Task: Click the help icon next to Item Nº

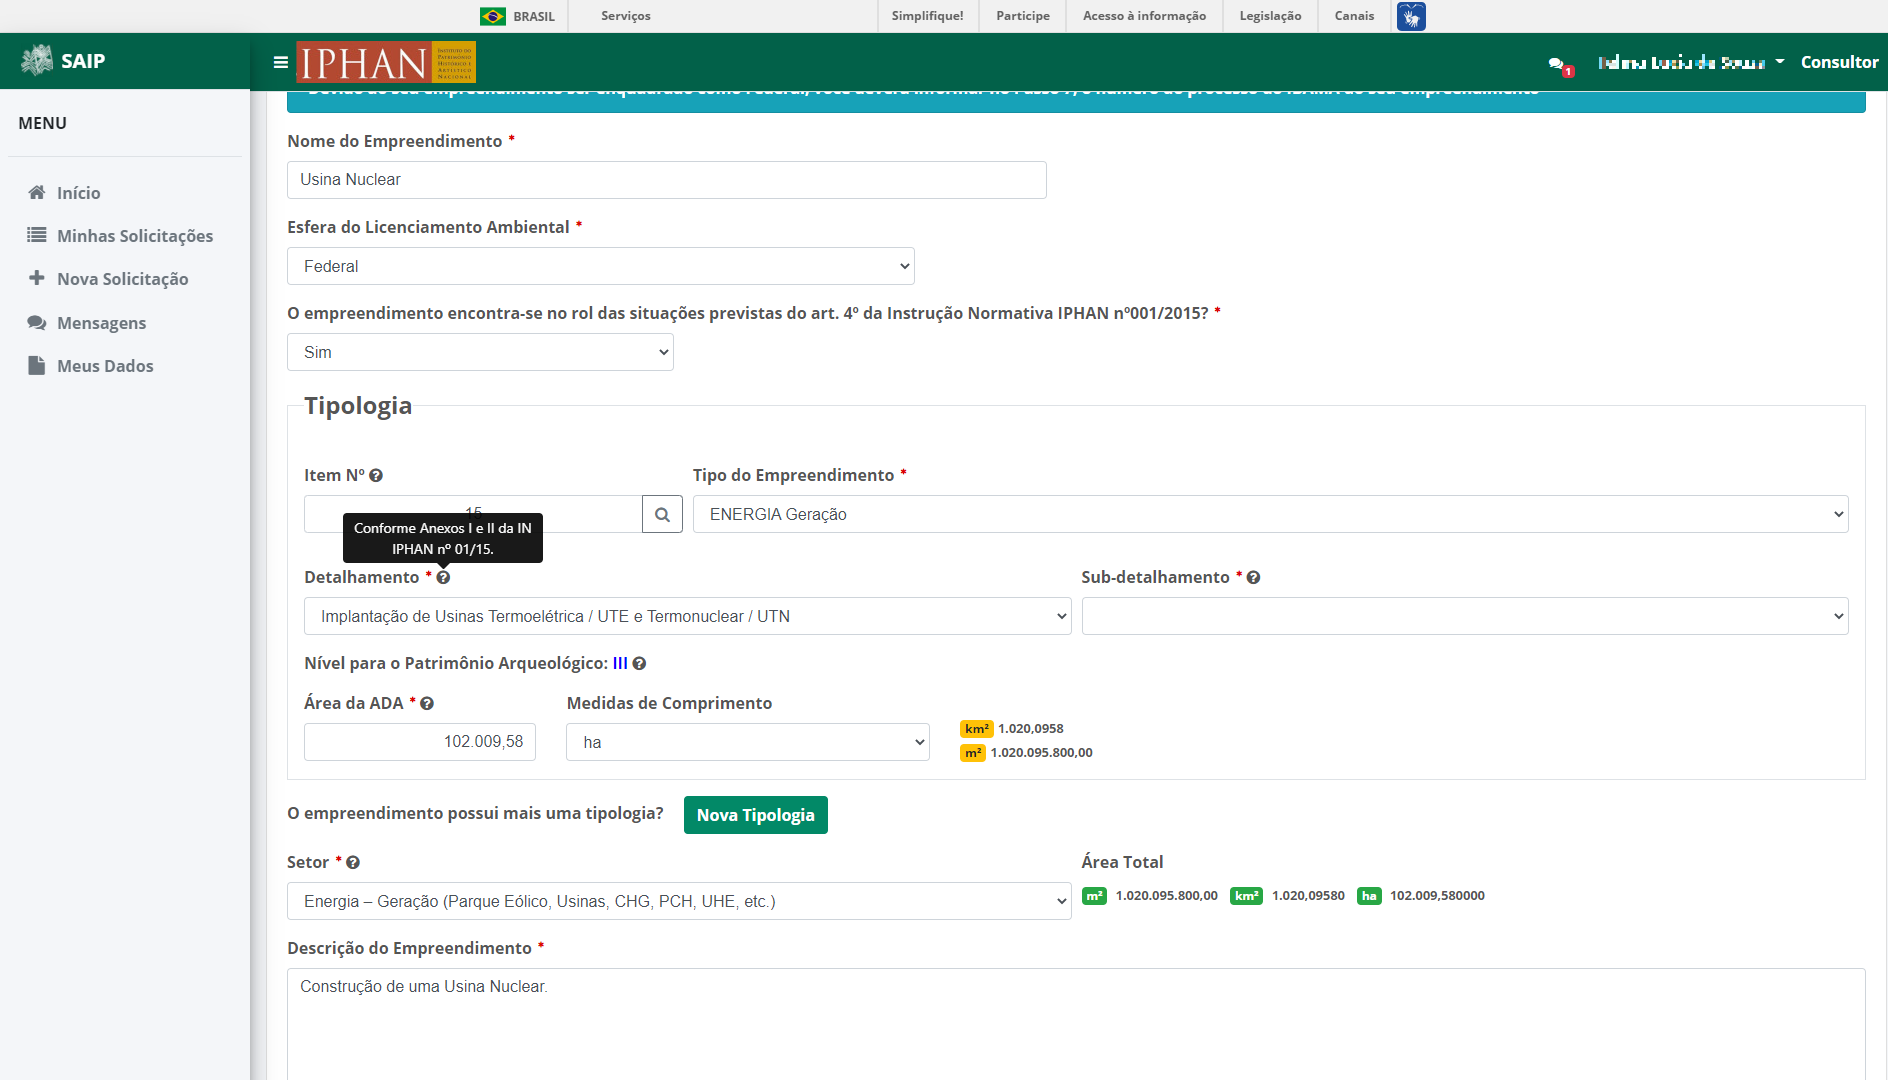Action: pyautogui.click(x=376, y=476)
